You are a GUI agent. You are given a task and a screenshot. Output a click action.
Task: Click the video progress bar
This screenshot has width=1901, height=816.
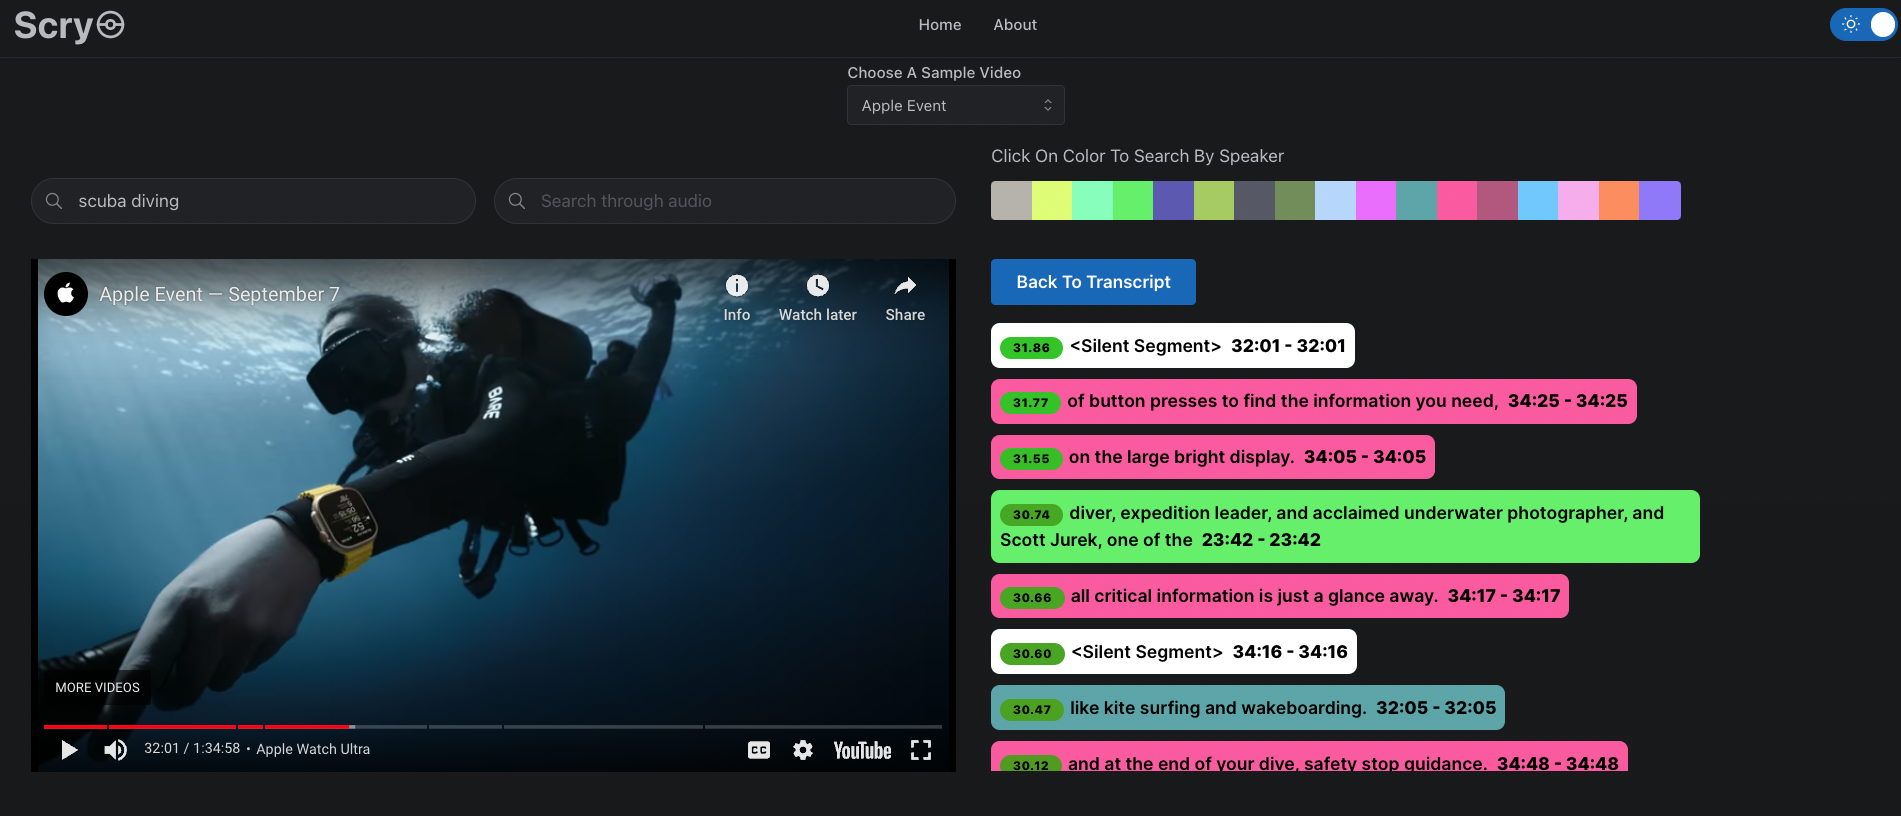493,727
